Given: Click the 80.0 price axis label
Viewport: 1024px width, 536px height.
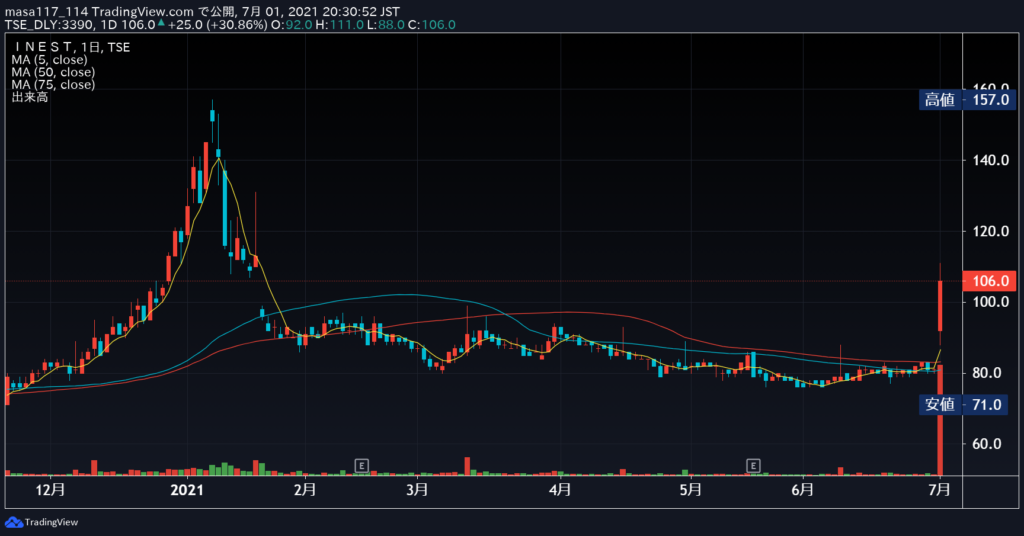Looking at the screenshot, I should click(987, 373).
